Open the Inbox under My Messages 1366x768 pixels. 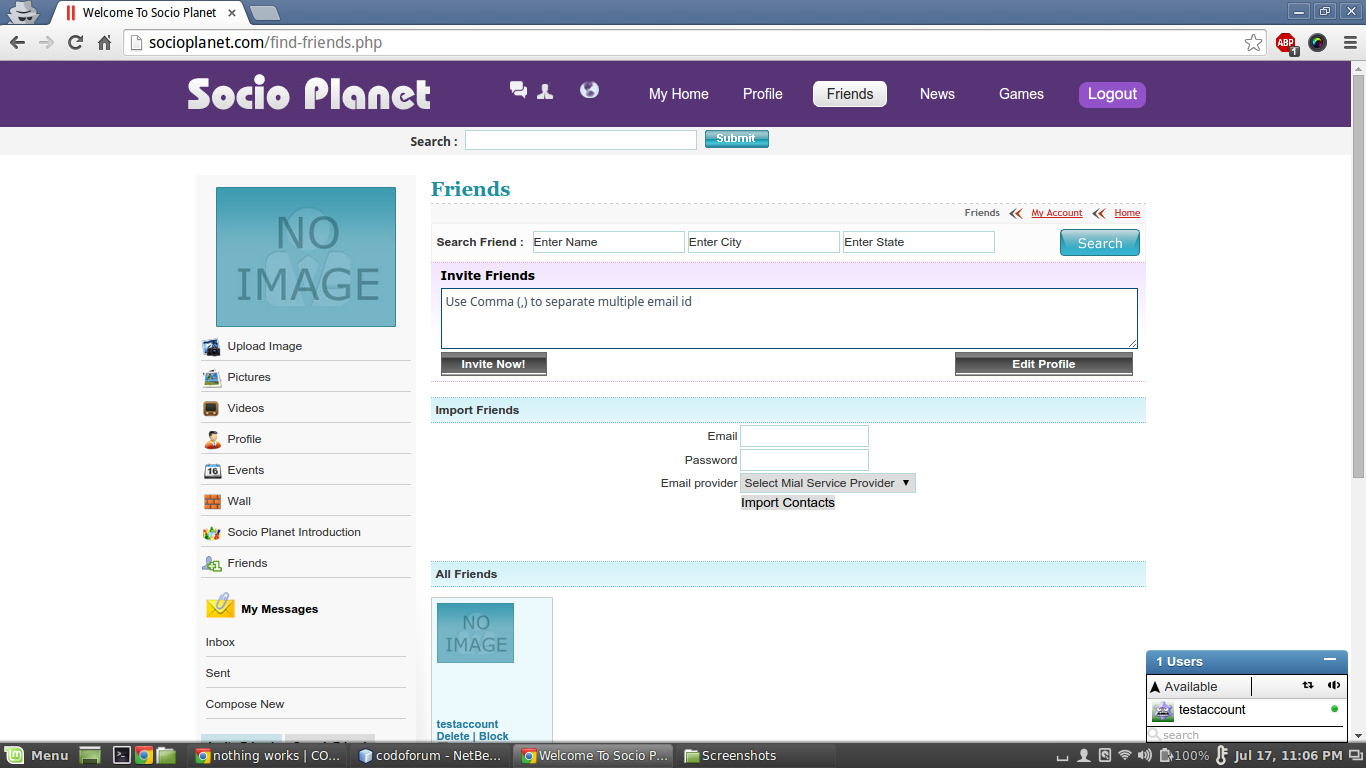(221, 642)
